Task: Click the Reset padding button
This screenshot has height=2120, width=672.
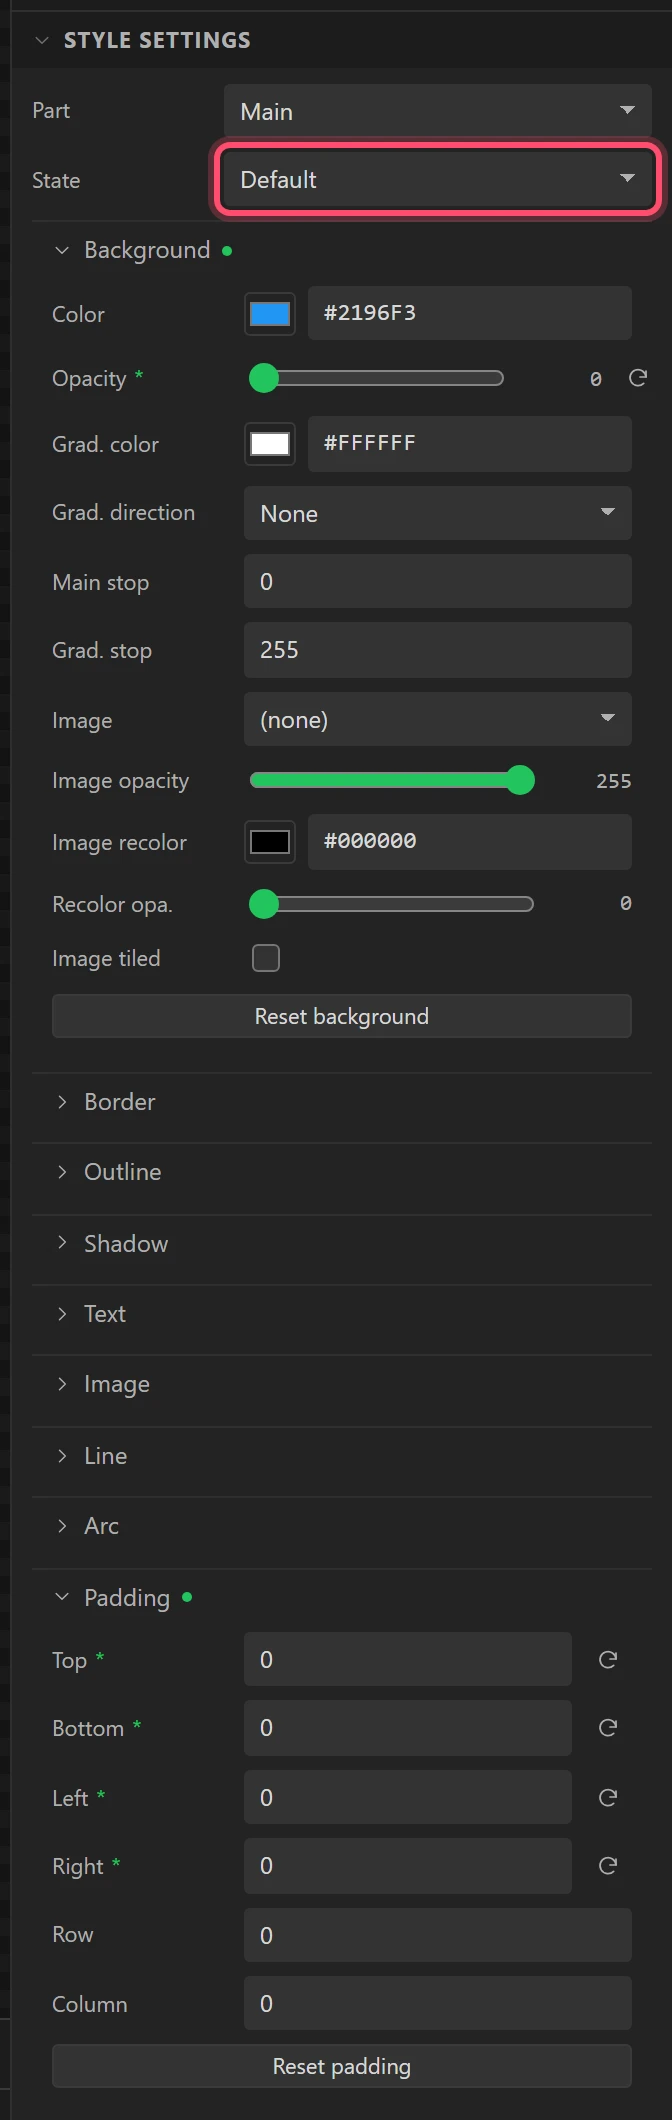Action: point(342,2066)
